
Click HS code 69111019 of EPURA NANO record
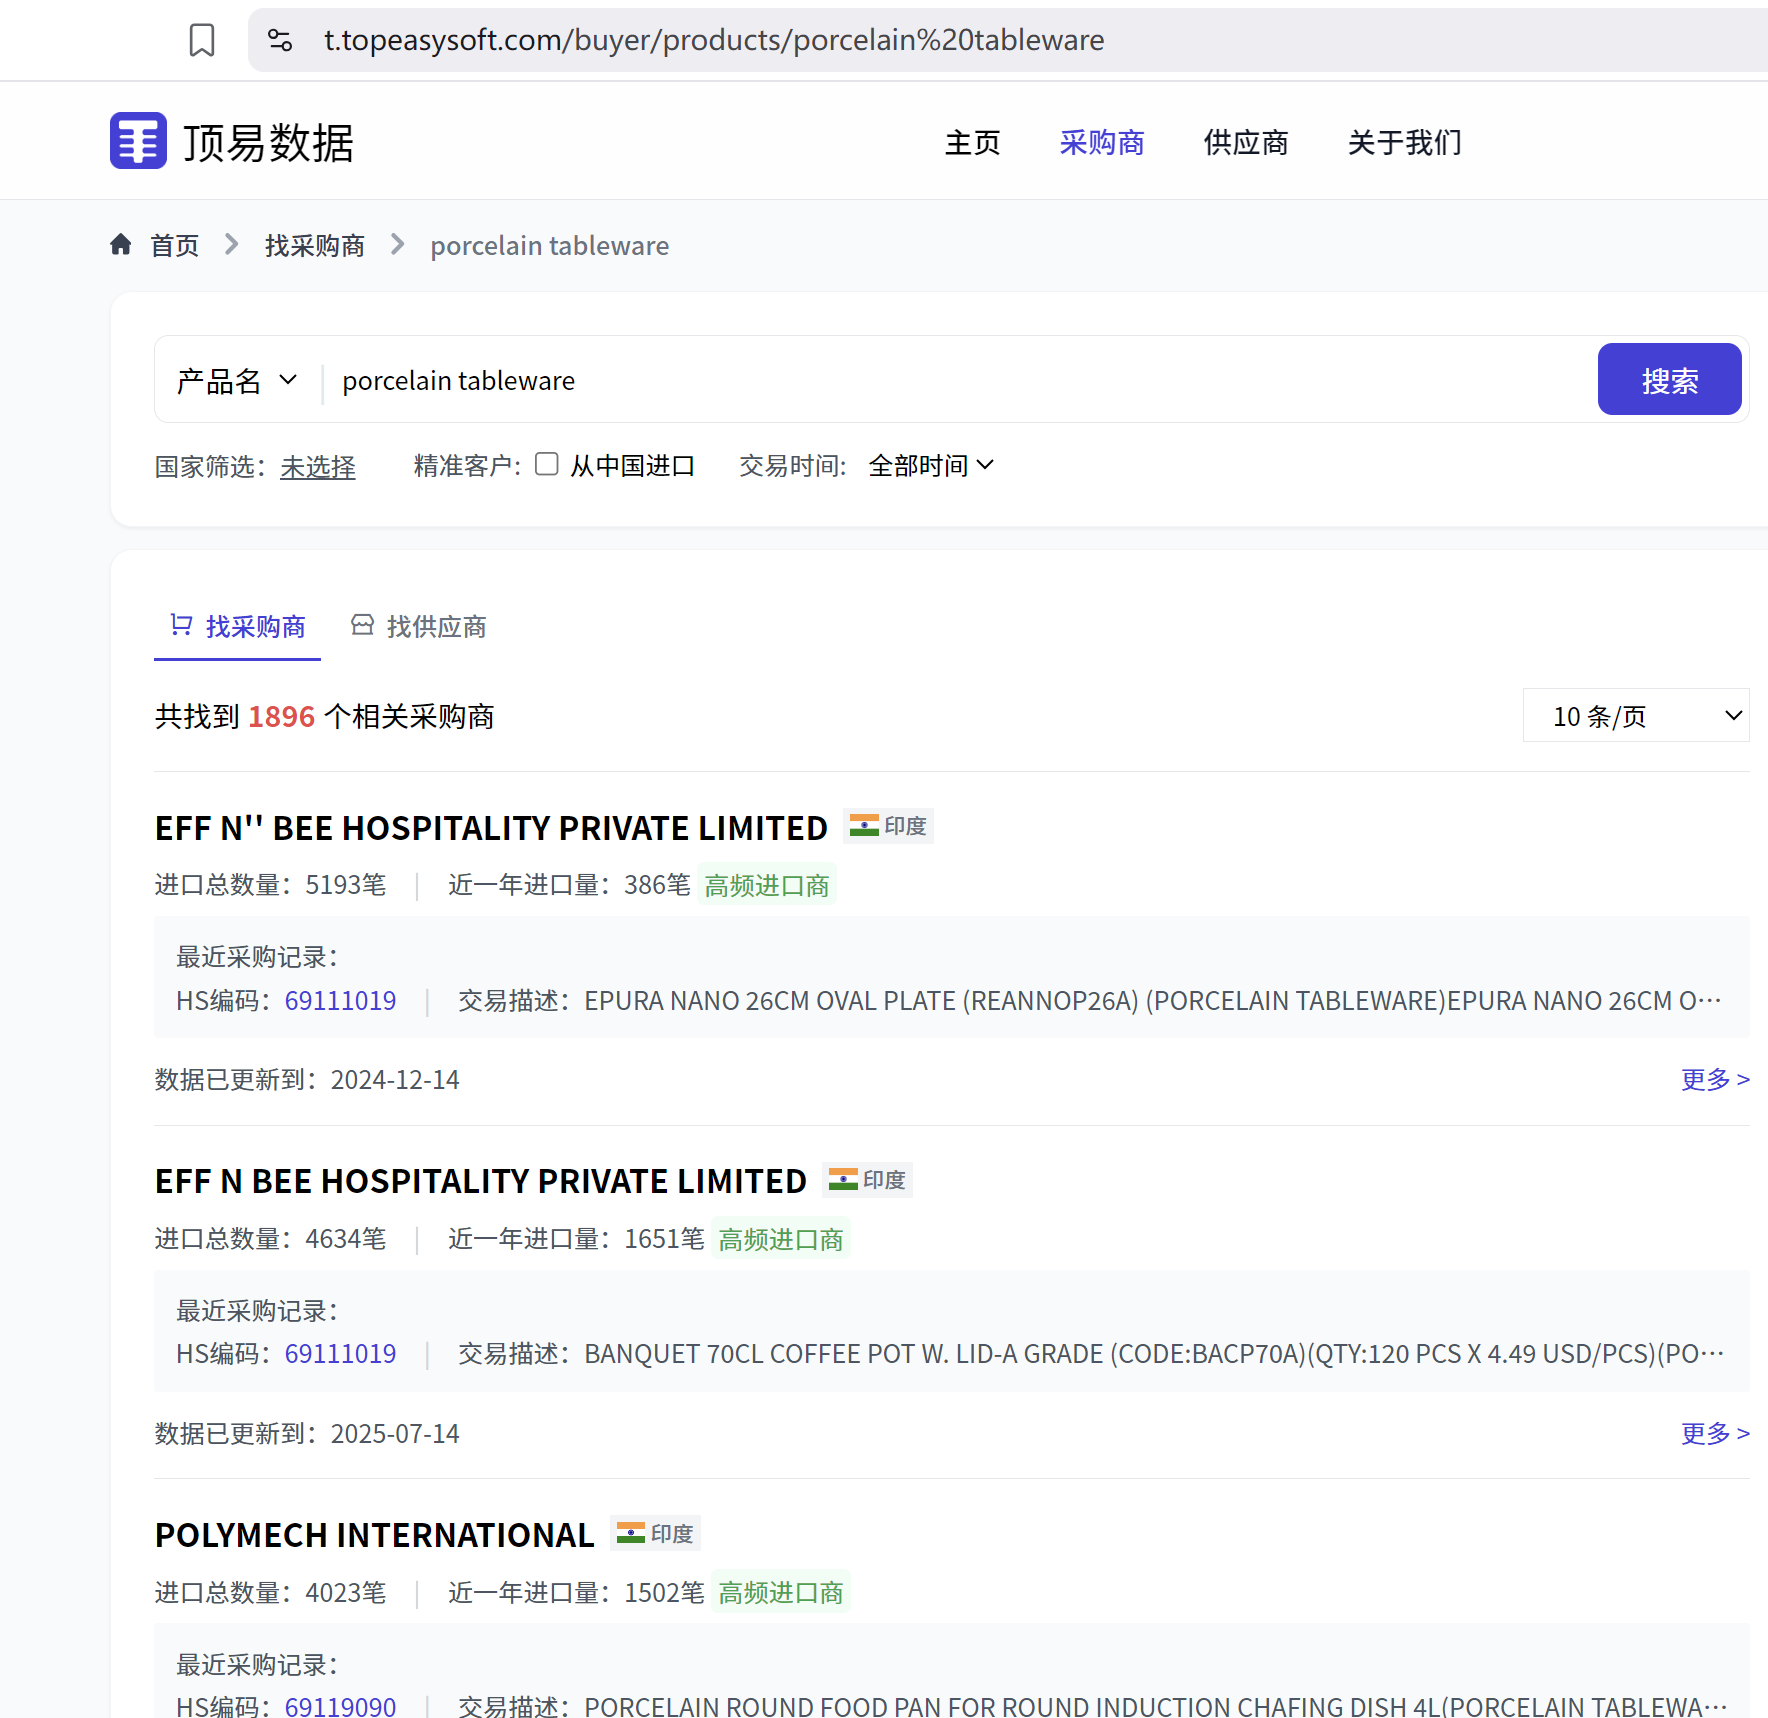[340, 1000]
